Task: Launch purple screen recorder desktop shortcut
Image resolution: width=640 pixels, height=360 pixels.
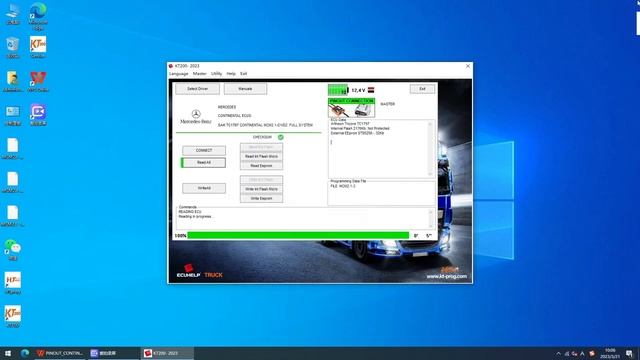Action: 38,115
